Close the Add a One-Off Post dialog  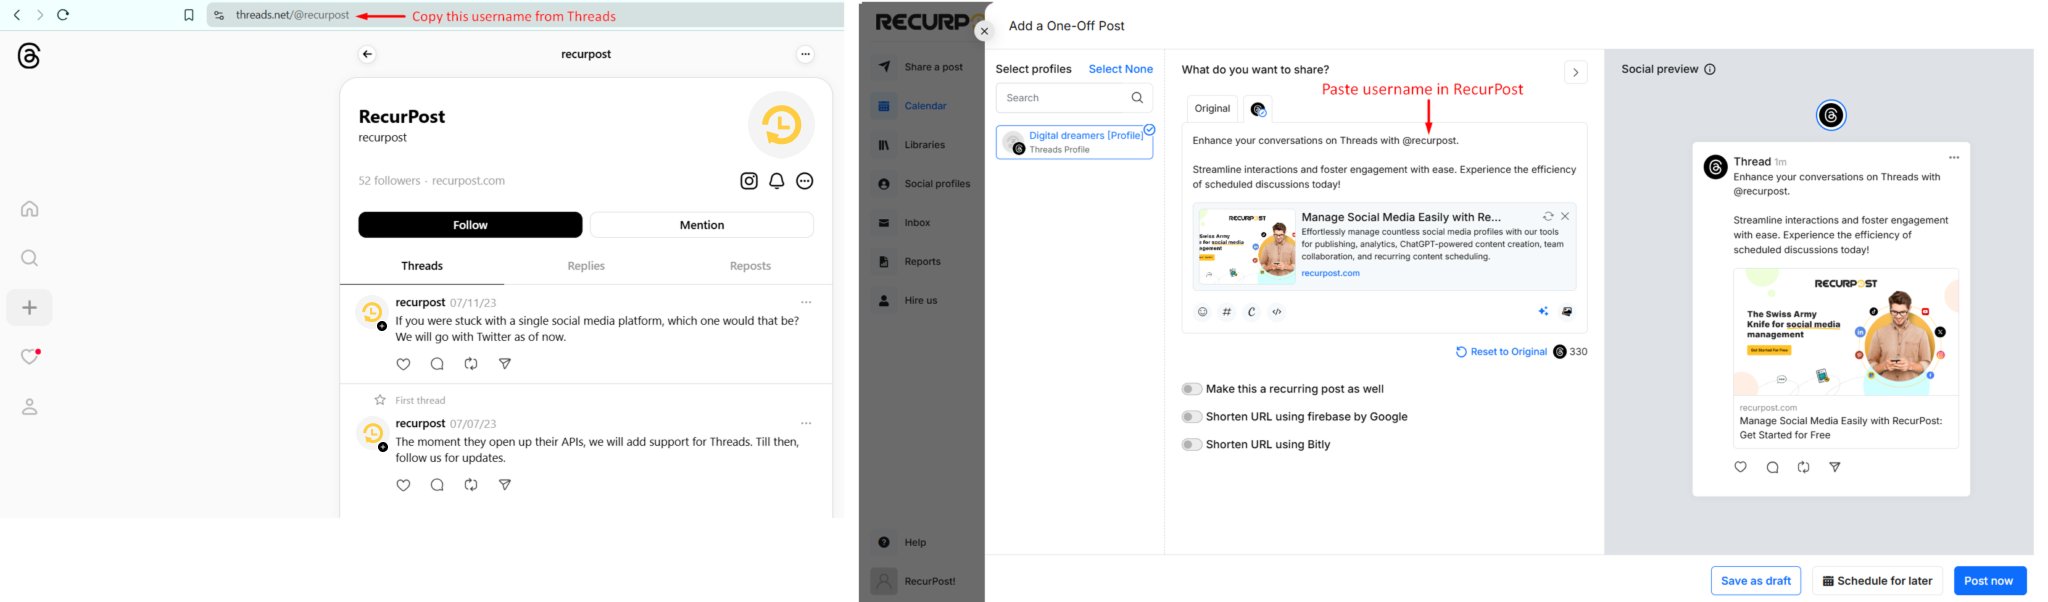[x=984, y=31]
